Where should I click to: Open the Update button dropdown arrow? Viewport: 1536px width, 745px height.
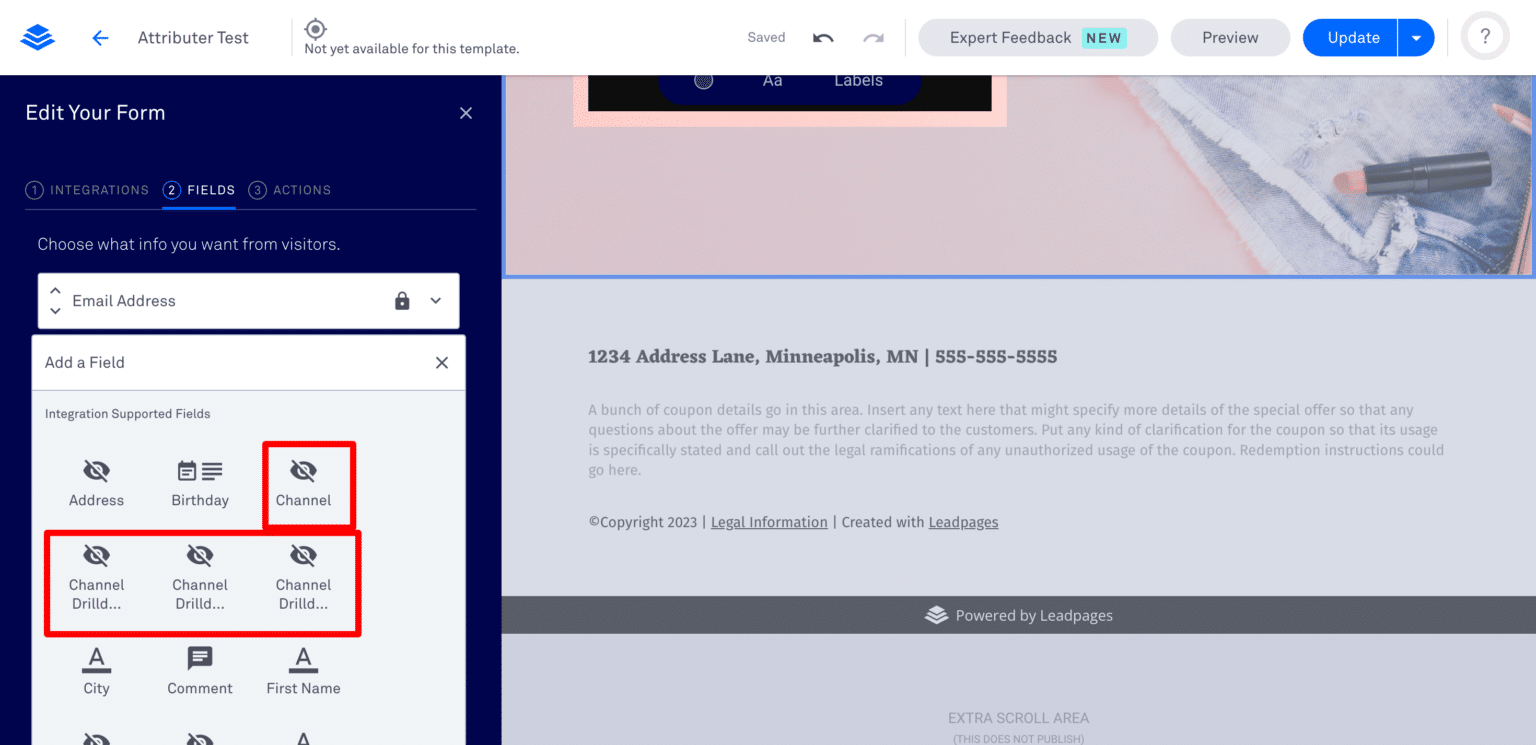pos(1416,38)
